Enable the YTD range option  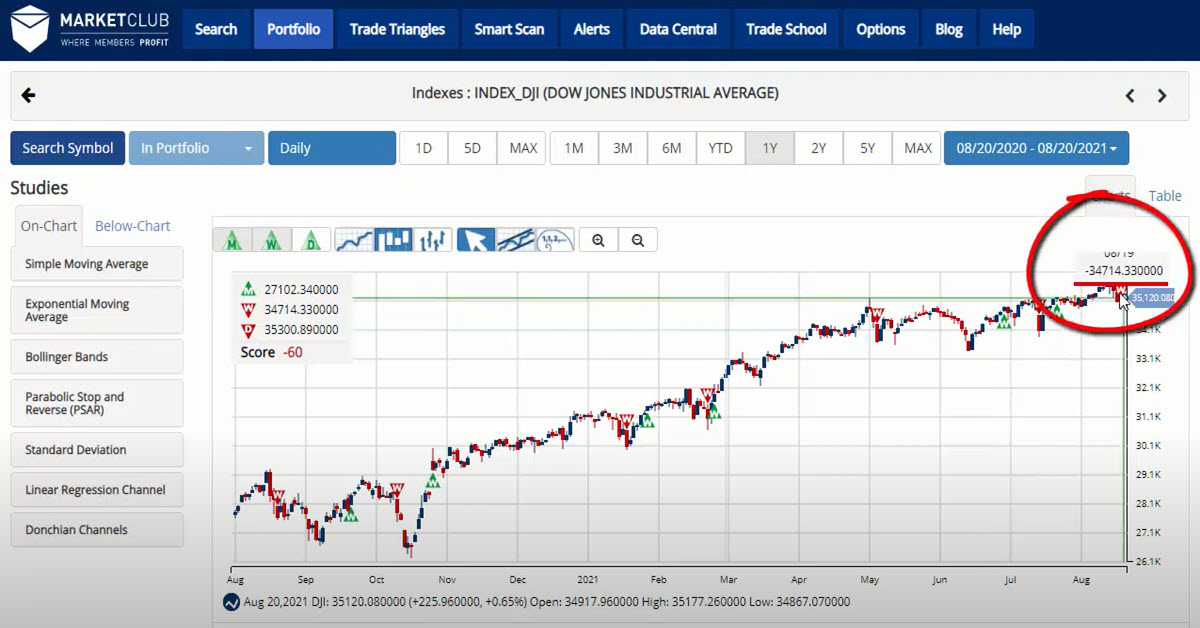coord(721,147)
